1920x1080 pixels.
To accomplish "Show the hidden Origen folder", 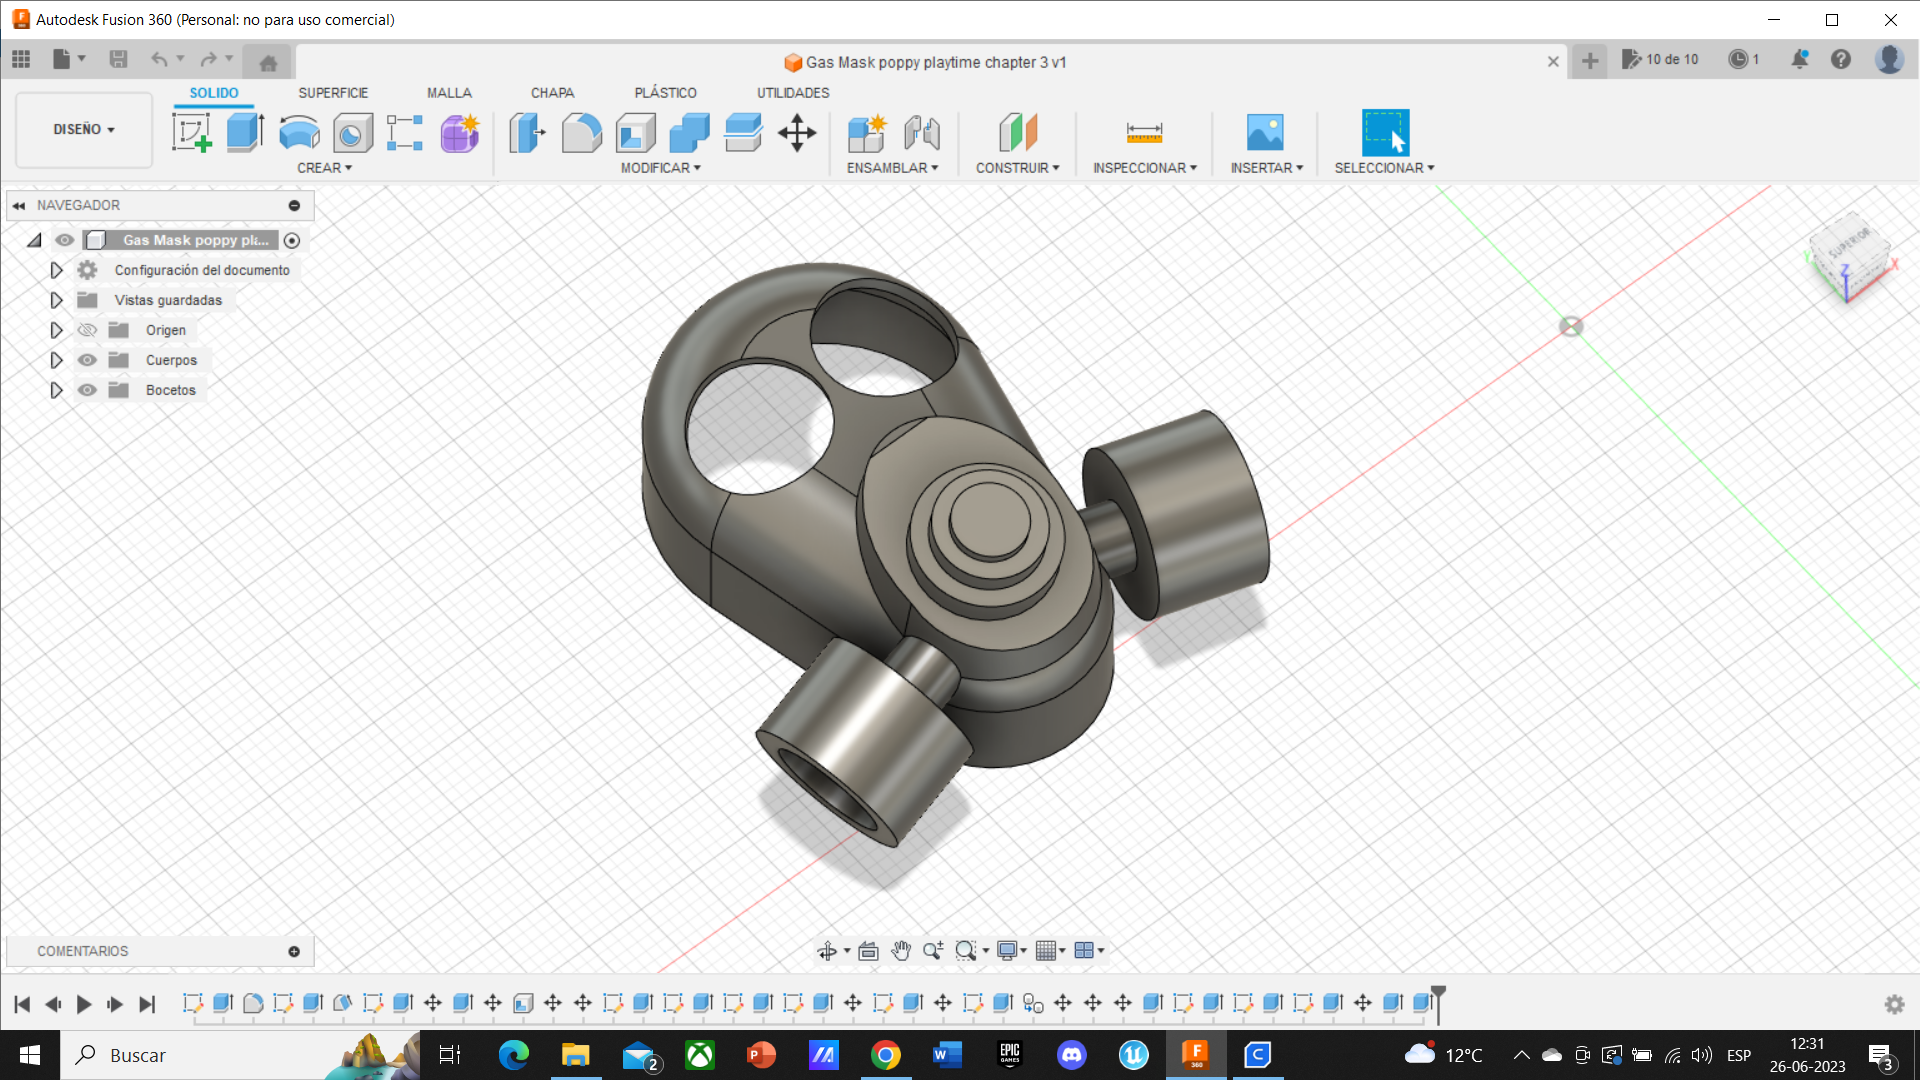I will pos(88,330).
